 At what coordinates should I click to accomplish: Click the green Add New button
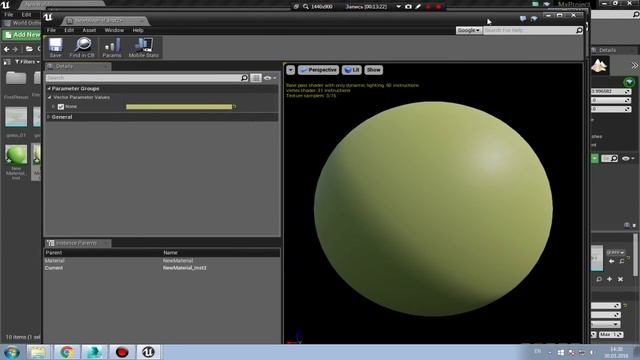click(22, 35)
